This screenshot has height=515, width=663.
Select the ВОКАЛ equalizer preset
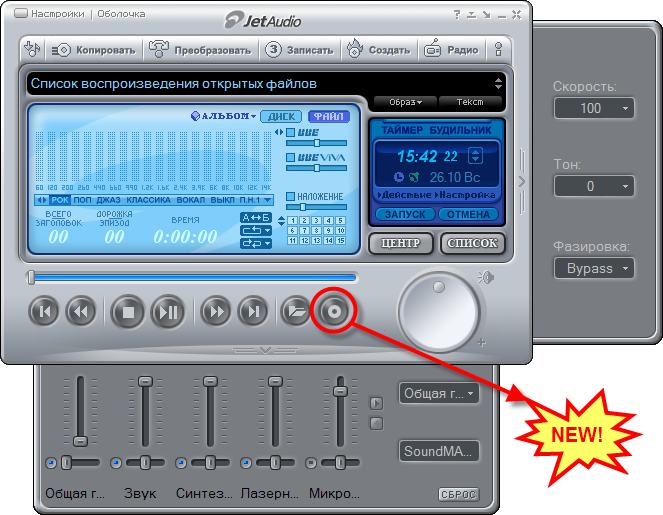tap(190, 200)
